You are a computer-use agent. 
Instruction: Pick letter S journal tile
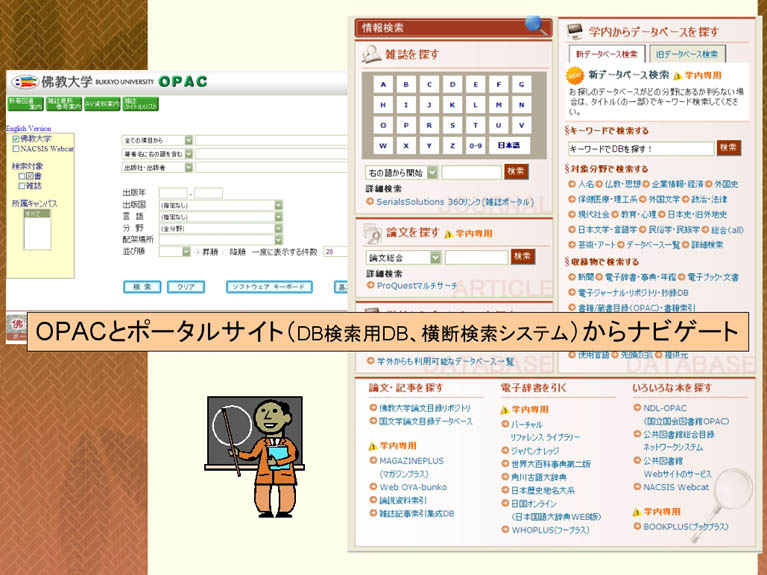452,125
